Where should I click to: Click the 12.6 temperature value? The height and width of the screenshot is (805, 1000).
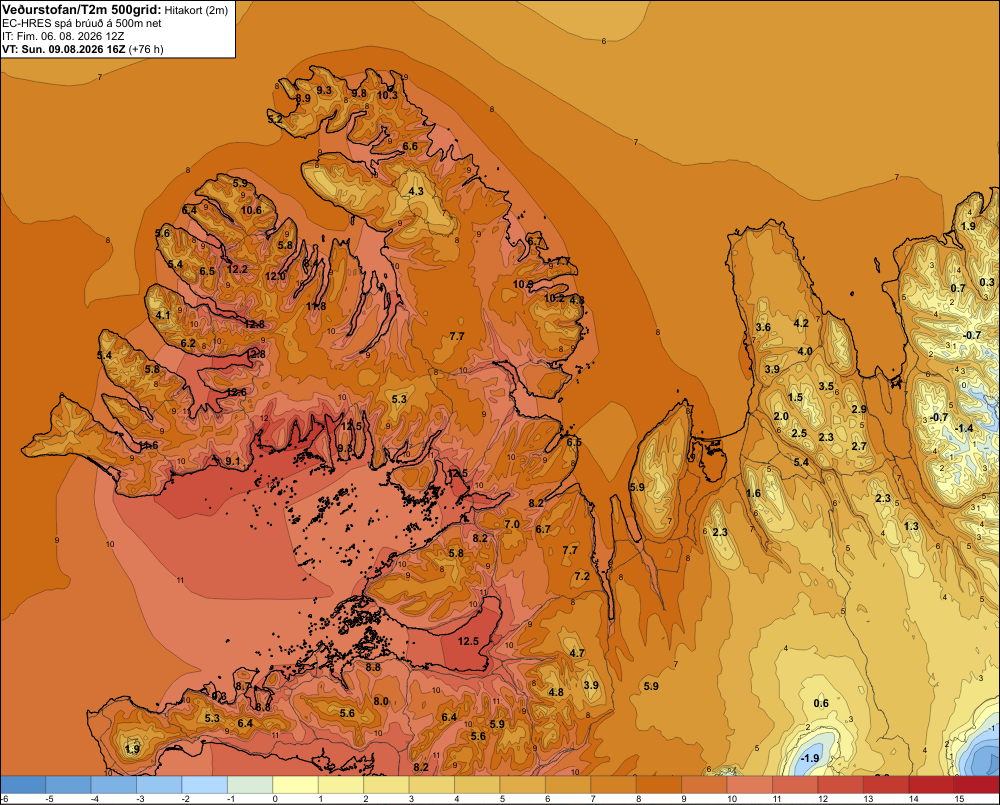236,392
